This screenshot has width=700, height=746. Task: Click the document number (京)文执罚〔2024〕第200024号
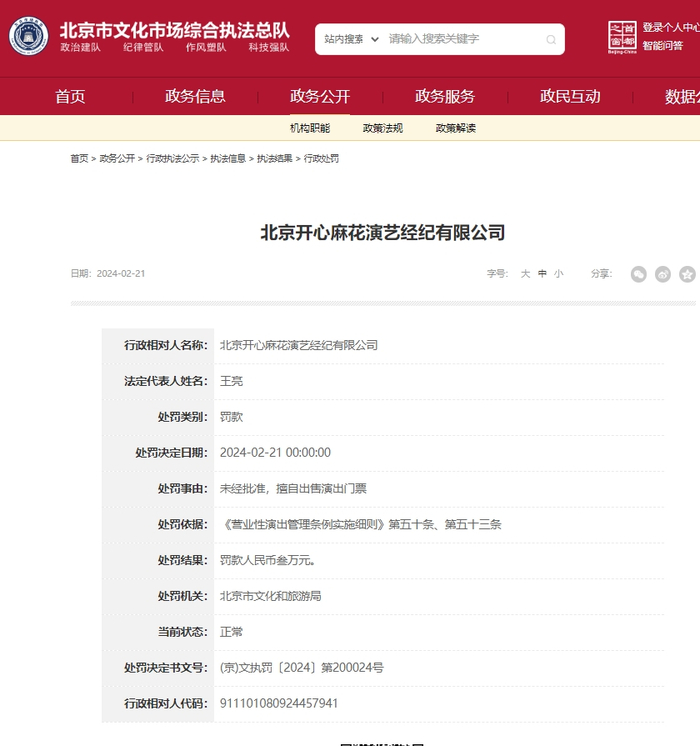pyautogui.click(x=302, y=667)
